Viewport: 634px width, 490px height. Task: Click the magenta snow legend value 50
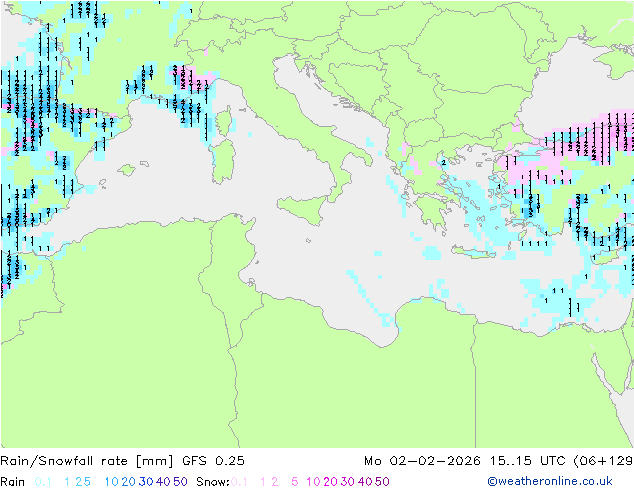(382, 482)
